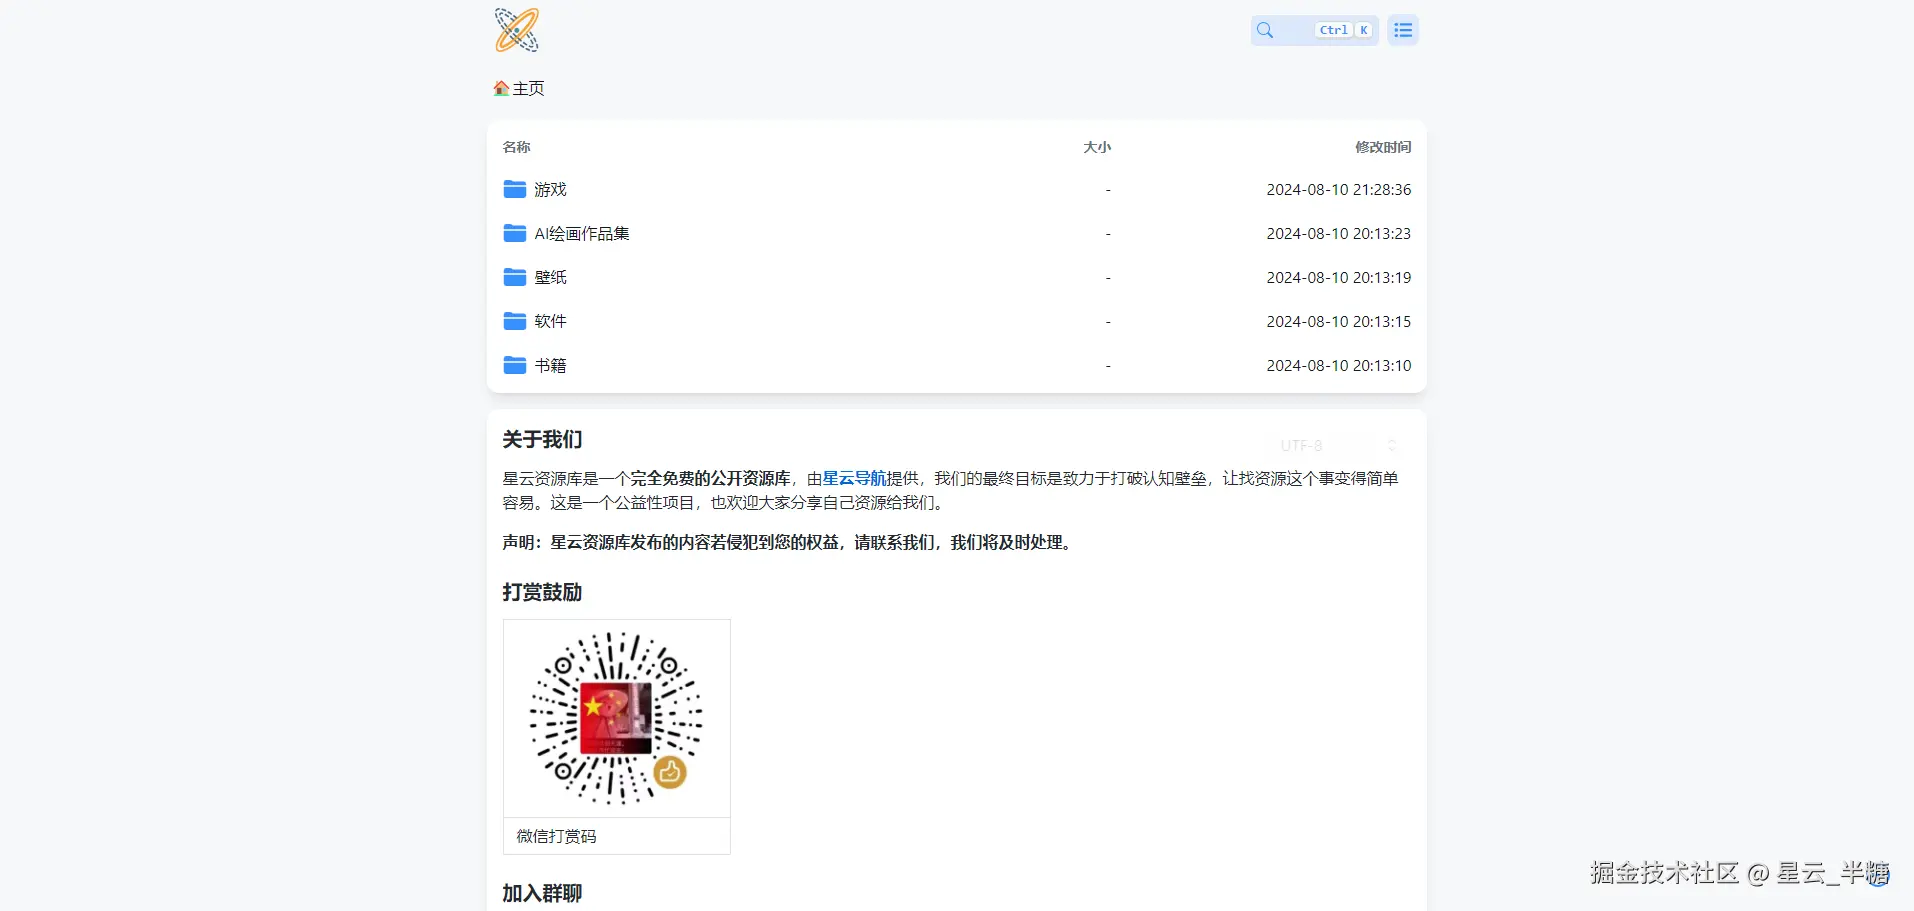Click the home icon in breadcrumb

click(501, 88)
